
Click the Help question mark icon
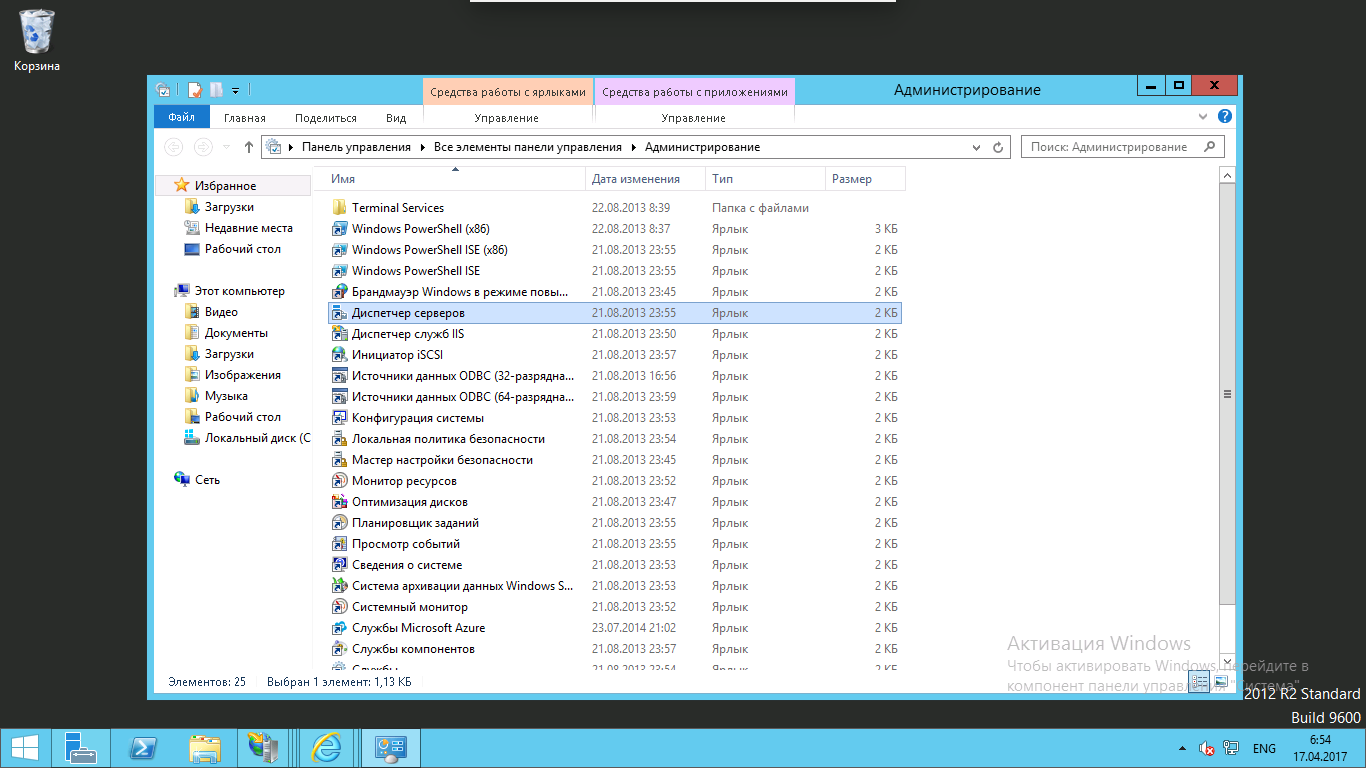(x=1225, y=117)
